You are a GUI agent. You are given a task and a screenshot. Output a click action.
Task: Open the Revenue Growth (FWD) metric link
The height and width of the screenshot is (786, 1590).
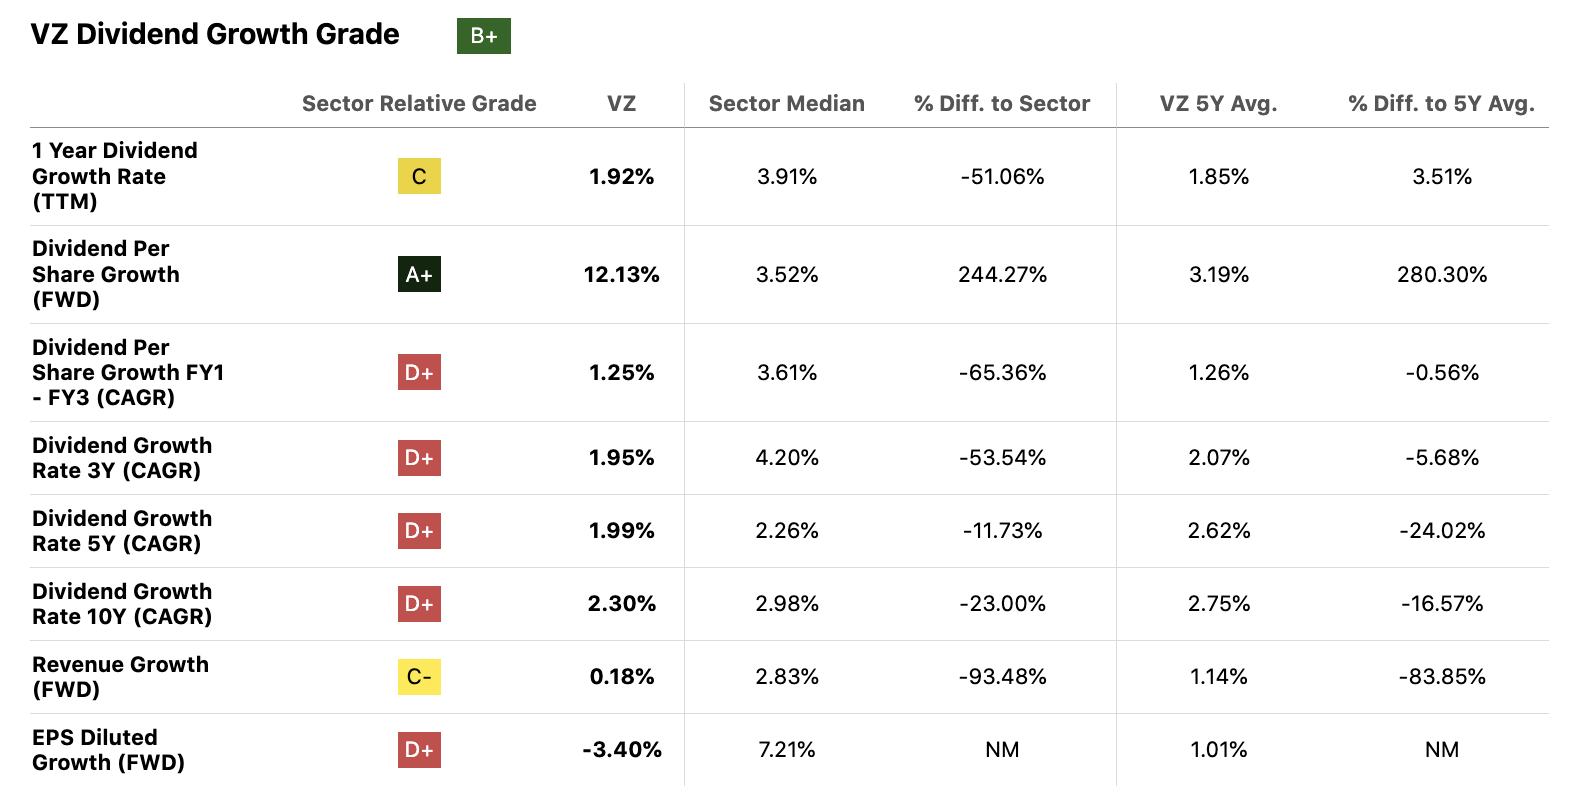[x=120, y=676]
